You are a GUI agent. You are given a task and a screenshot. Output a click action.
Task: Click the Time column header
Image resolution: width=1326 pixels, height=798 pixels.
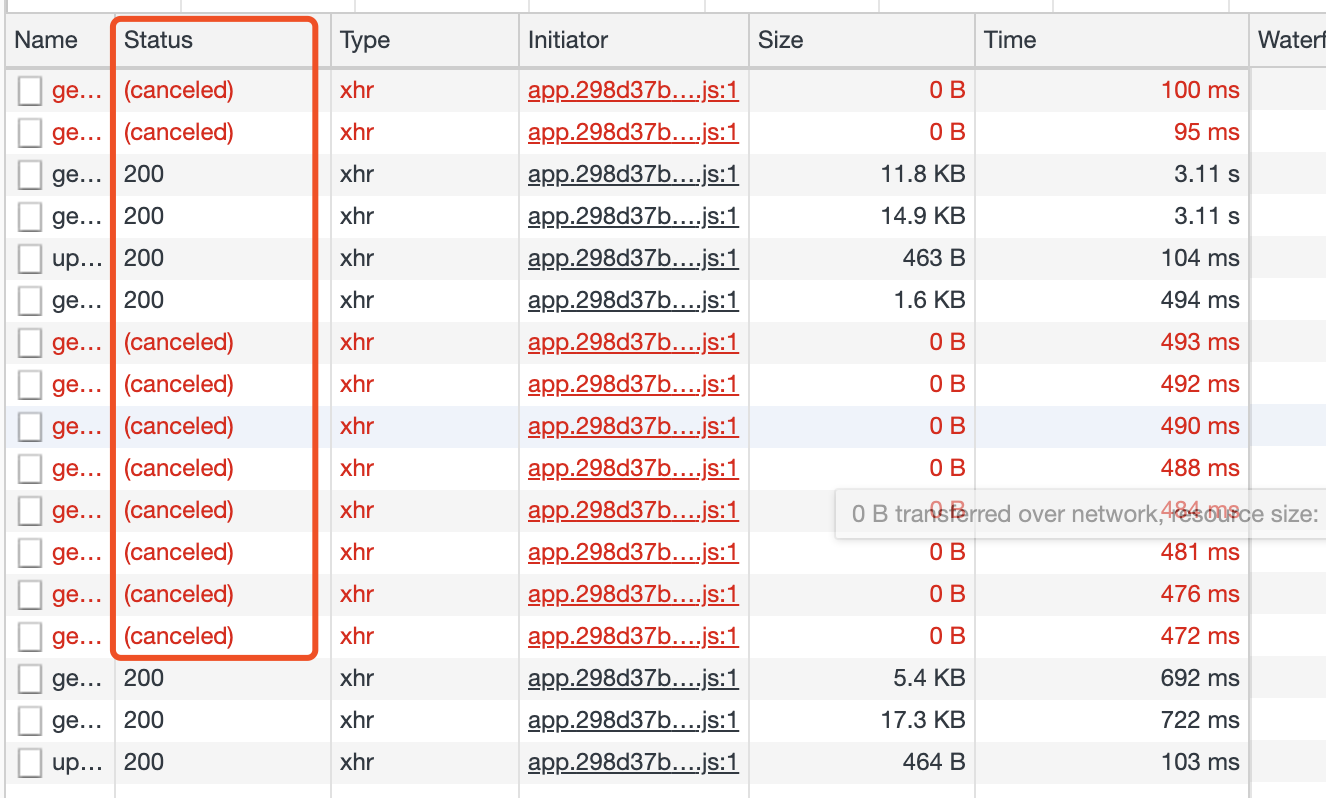click(x=1009, y=41)
